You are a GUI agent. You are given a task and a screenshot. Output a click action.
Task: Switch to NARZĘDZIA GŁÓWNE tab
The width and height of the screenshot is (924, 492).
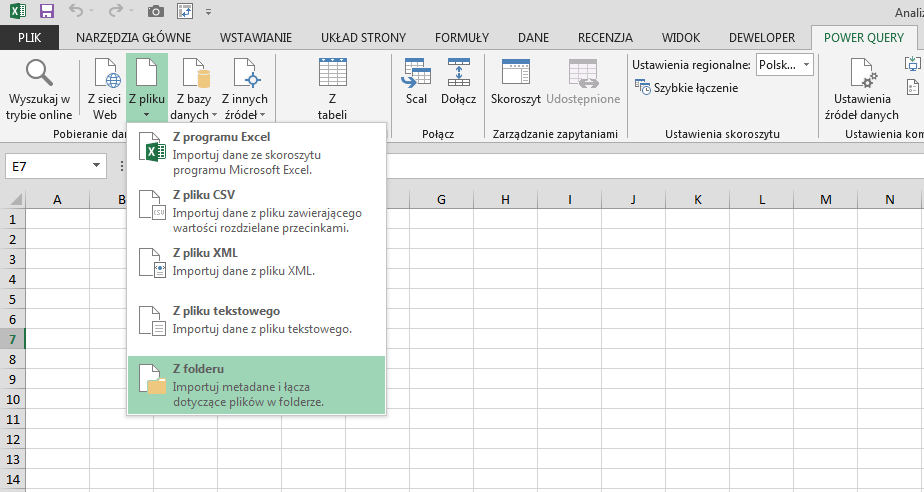click(x=134, y=38)
